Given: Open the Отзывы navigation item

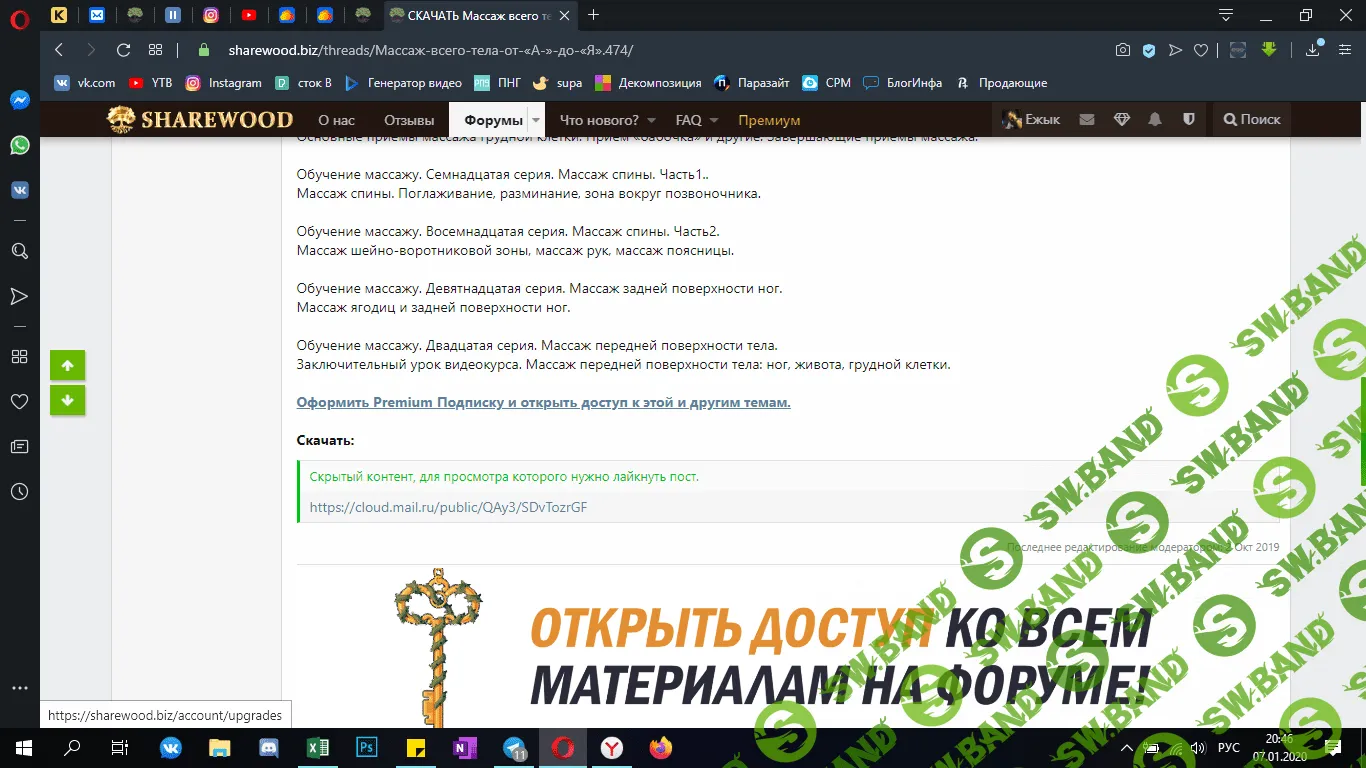Looking at the screenshot, I should tap(409, 120).
